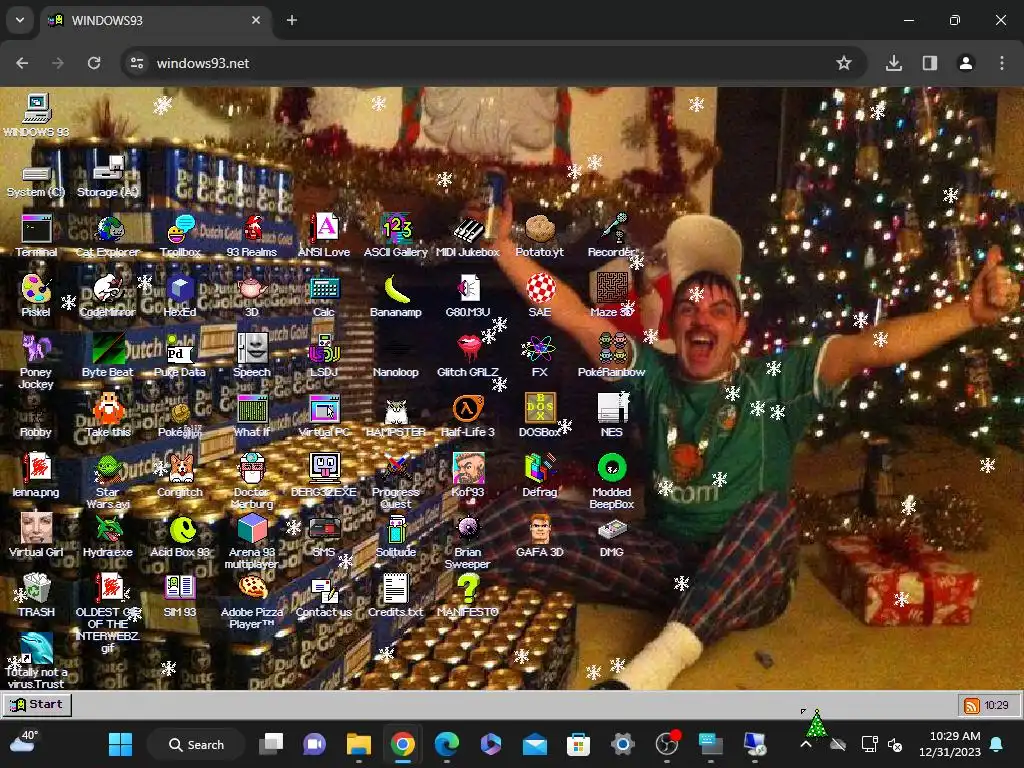The height and width of the screenshot is (768, 1024).
Task: Open LSDJ icon
Action: pyautogui.click(x=324, y=356)
